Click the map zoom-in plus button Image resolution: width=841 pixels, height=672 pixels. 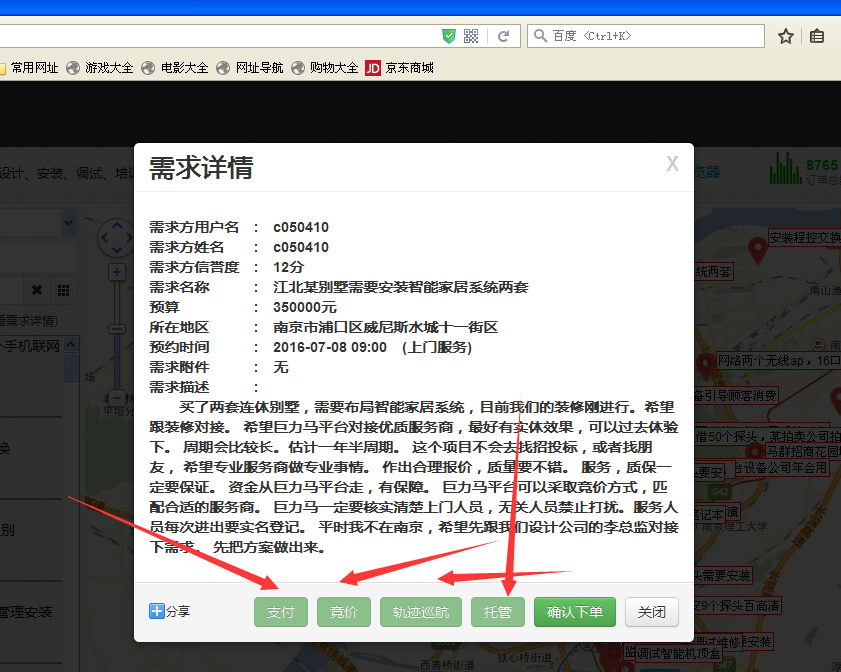click(117, 272)
